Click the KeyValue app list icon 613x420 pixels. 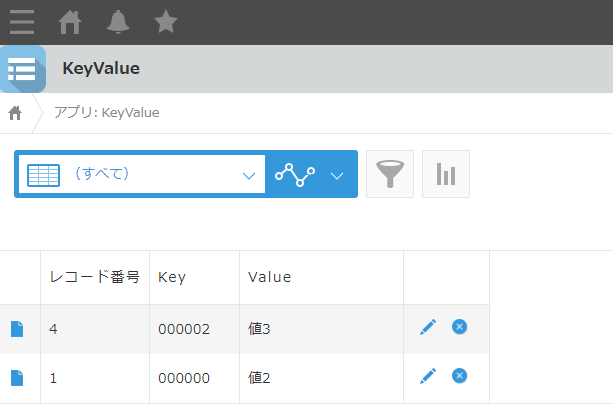click(x=22, y=69)
